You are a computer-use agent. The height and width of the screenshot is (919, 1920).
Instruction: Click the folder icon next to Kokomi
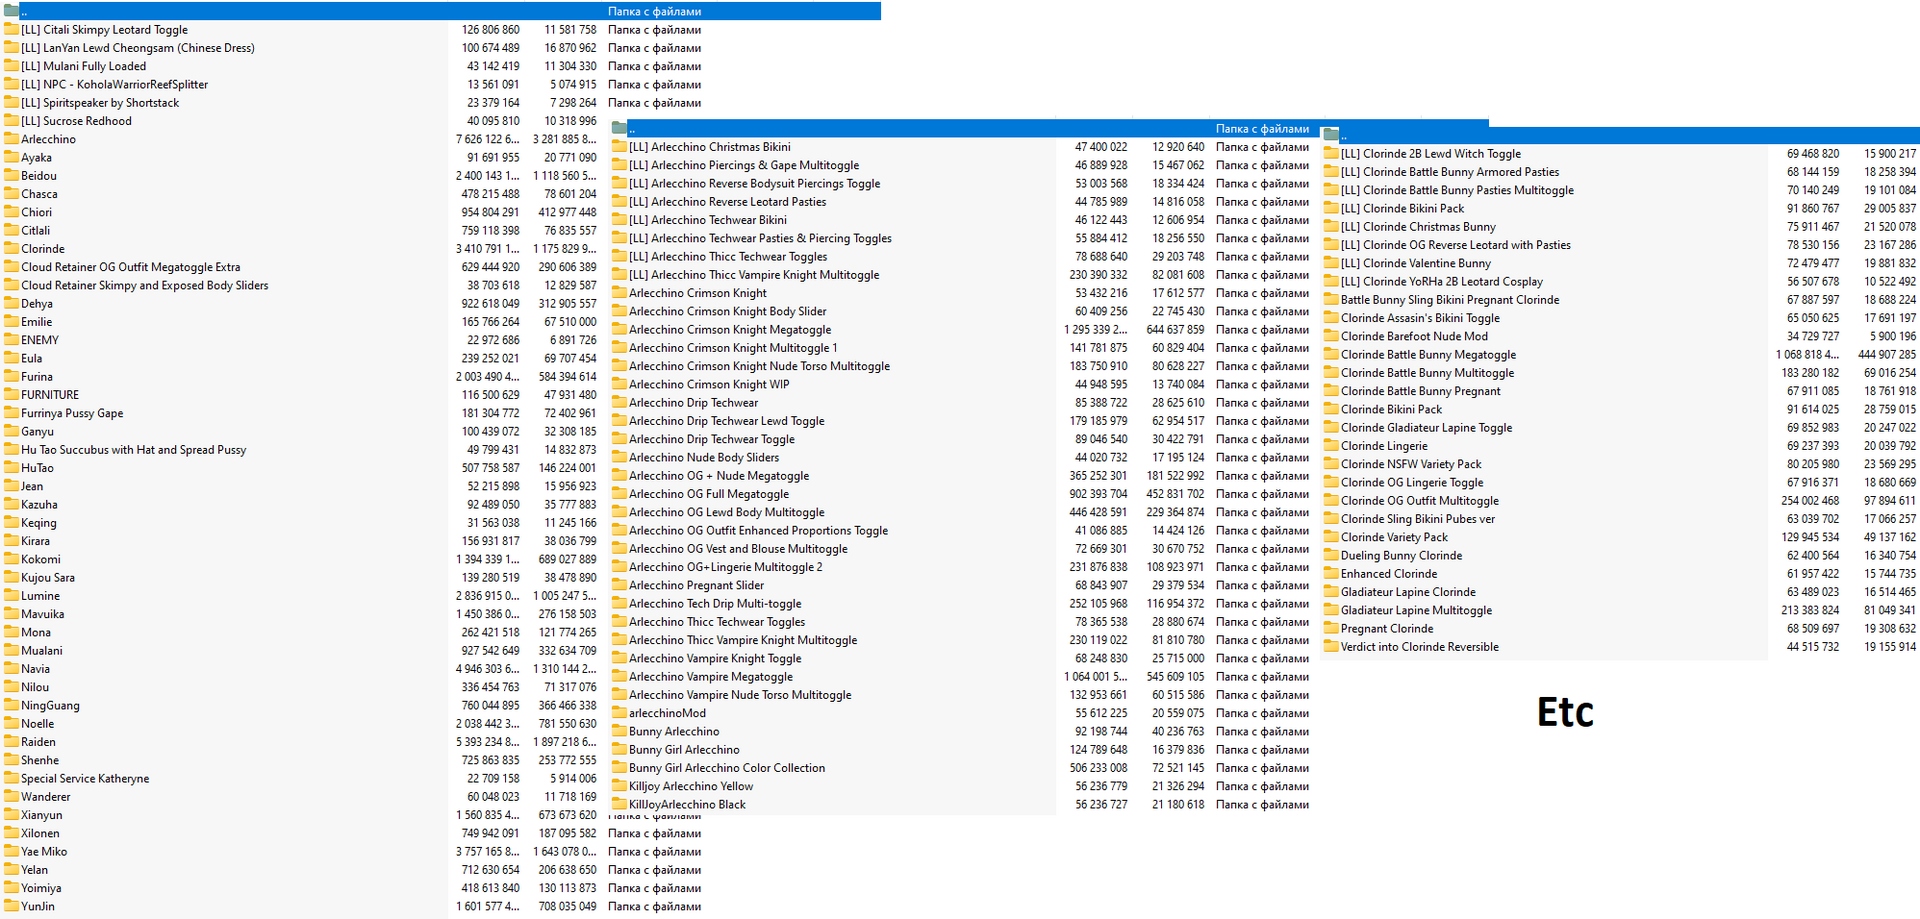11,559
